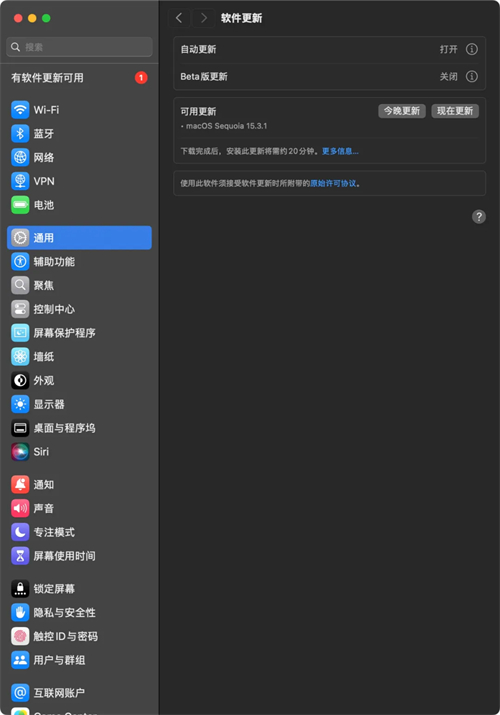Open 有软件更新可用 notification item

[79, 78]
